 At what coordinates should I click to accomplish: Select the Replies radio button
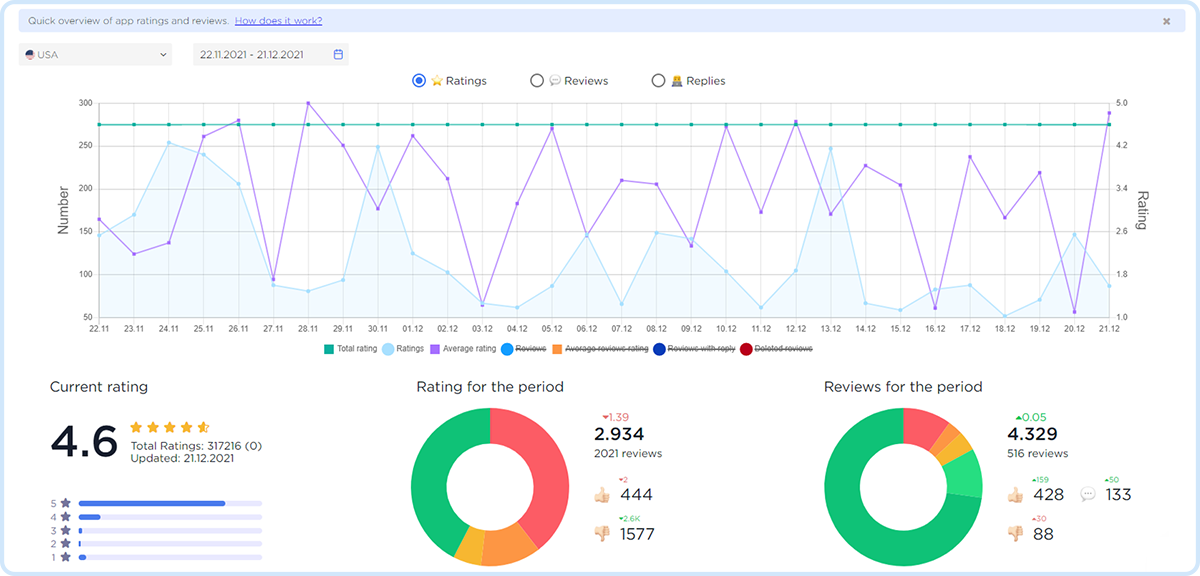click(x=658, y=81)
